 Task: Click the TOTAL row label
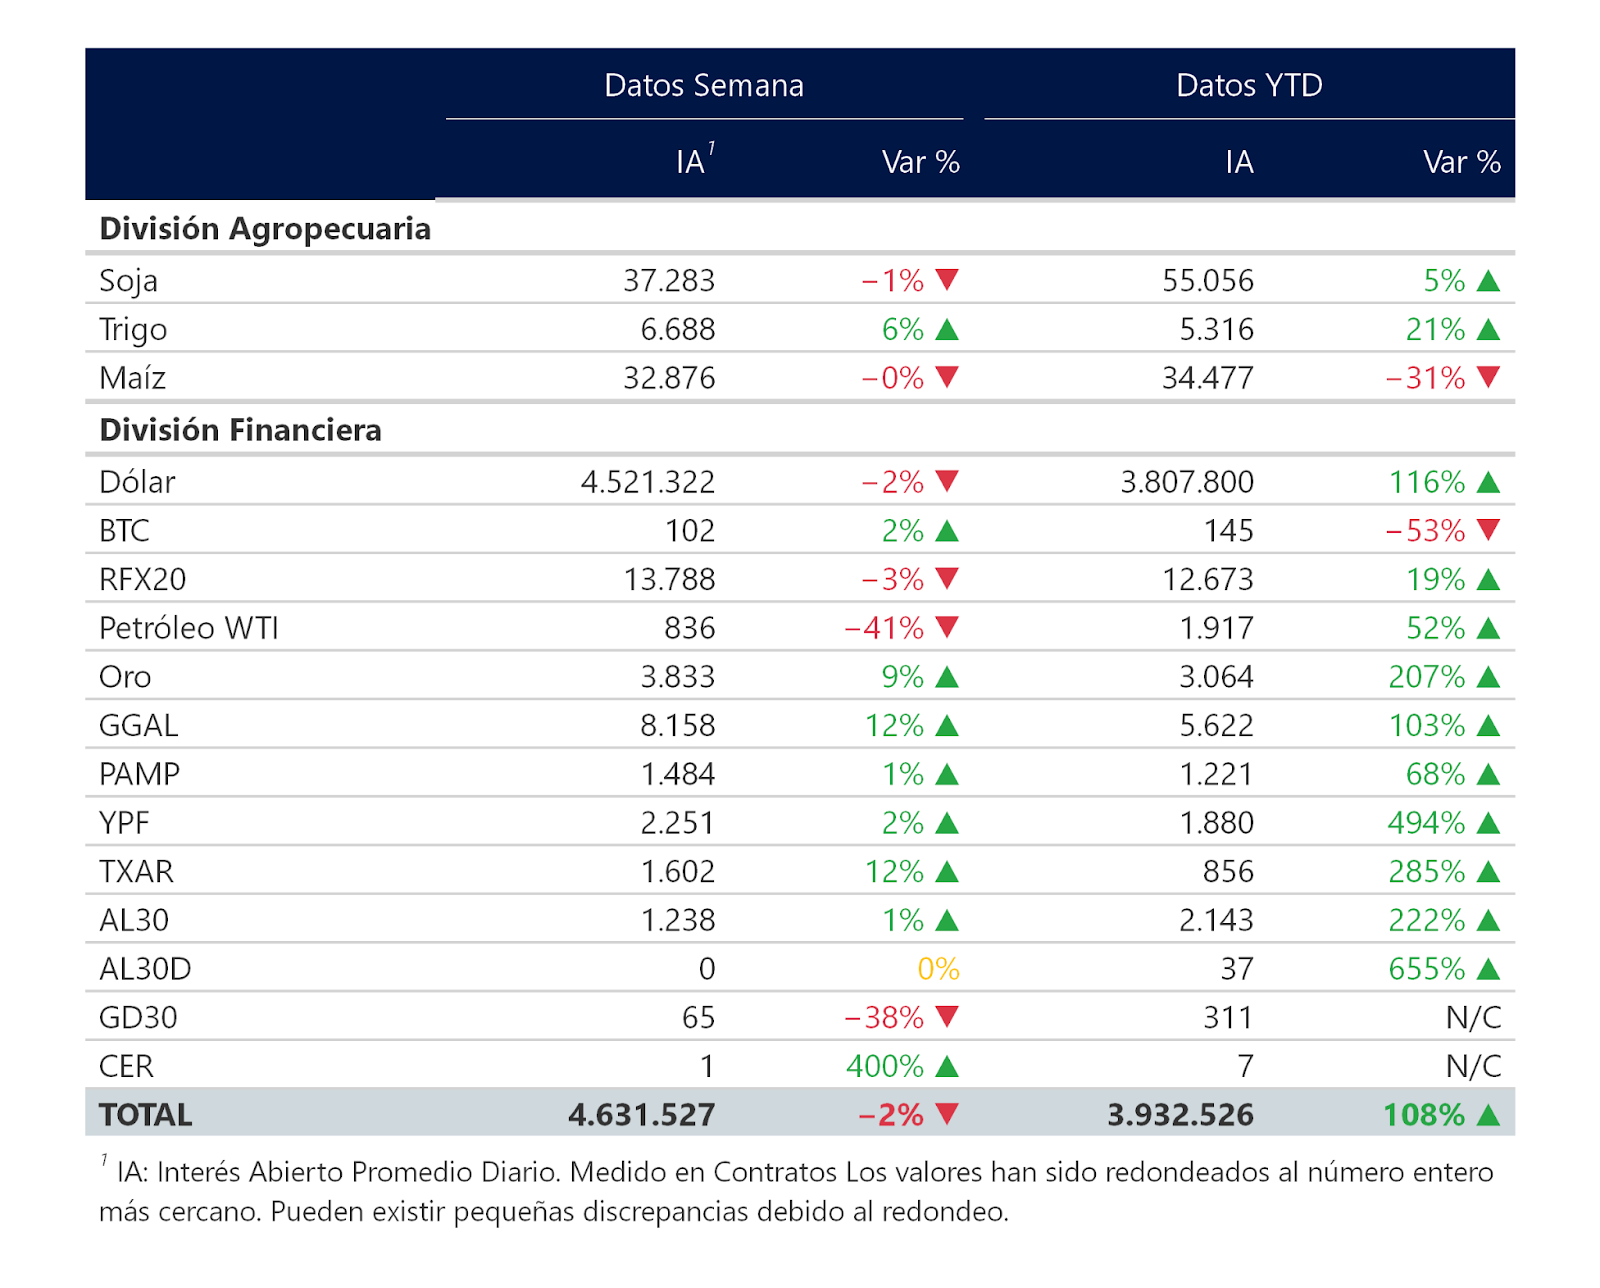tap(145, 1114)
